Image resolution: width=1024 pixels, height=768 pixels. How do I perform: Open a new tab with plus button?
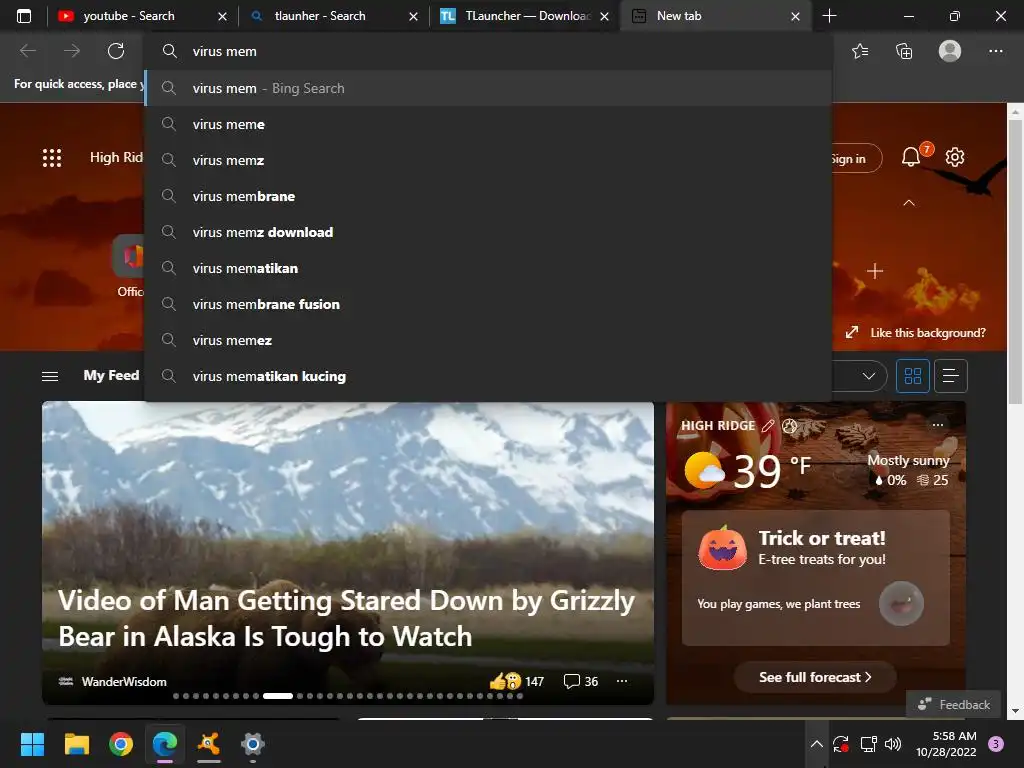tap(829, 16)
